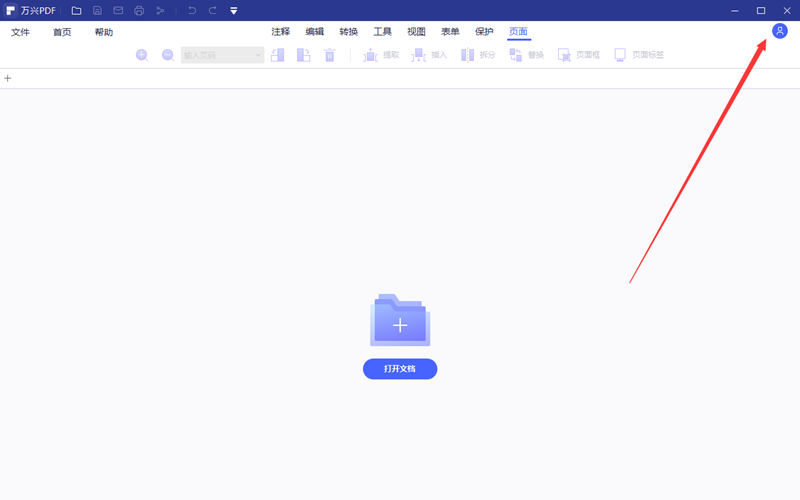
Task: Click the delete page trash icon
Action: click(329, 55)
